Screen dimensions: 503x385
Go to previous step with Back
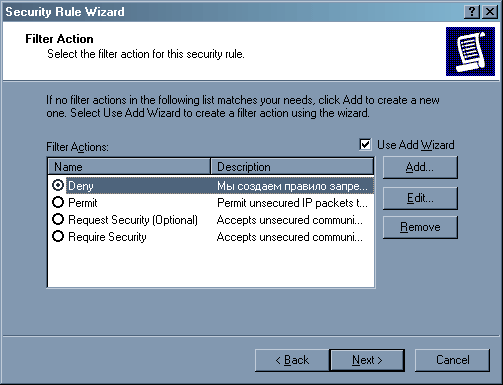click(292, 360)
